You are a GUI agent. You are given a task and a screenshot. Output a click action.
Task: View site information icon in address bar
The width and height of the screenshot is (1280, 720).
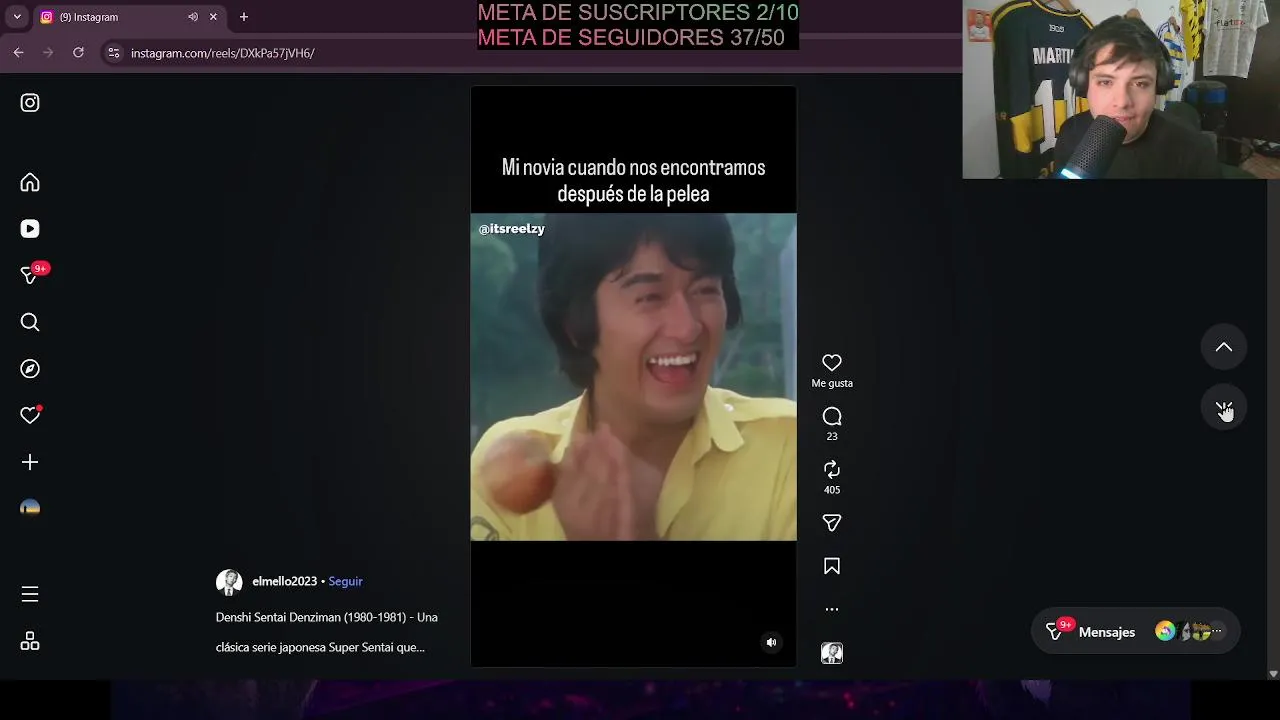coord(114,53)
